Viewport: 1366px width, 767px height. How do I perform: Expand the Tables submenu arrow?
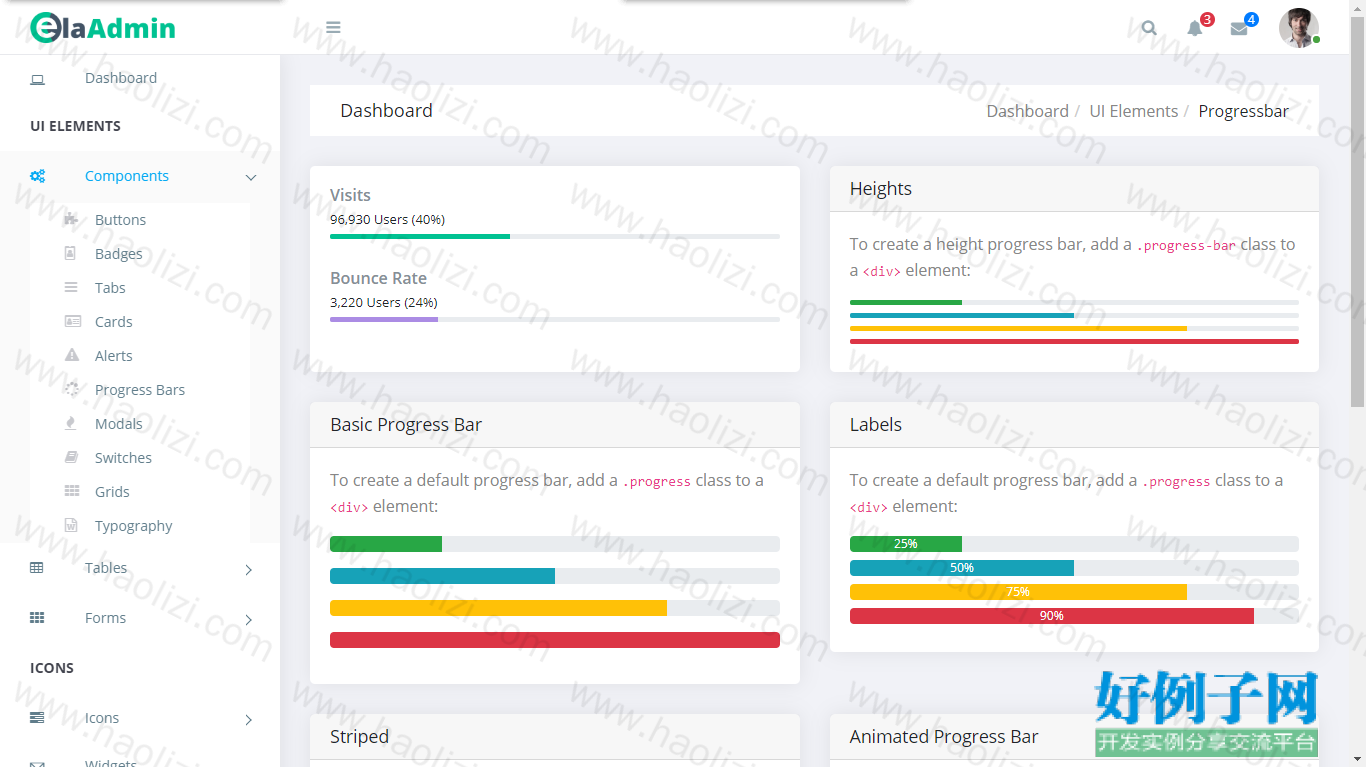click(249, 570)
